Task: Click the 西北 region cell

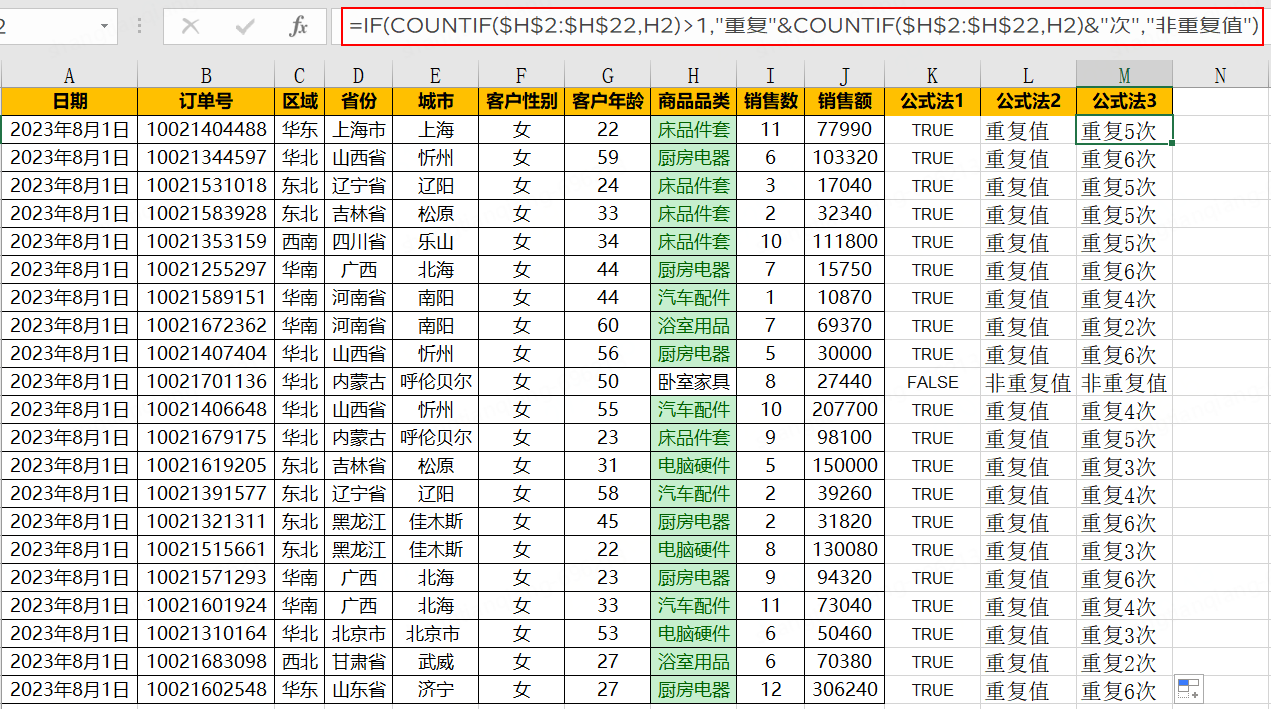Action: tap(300, 662)
